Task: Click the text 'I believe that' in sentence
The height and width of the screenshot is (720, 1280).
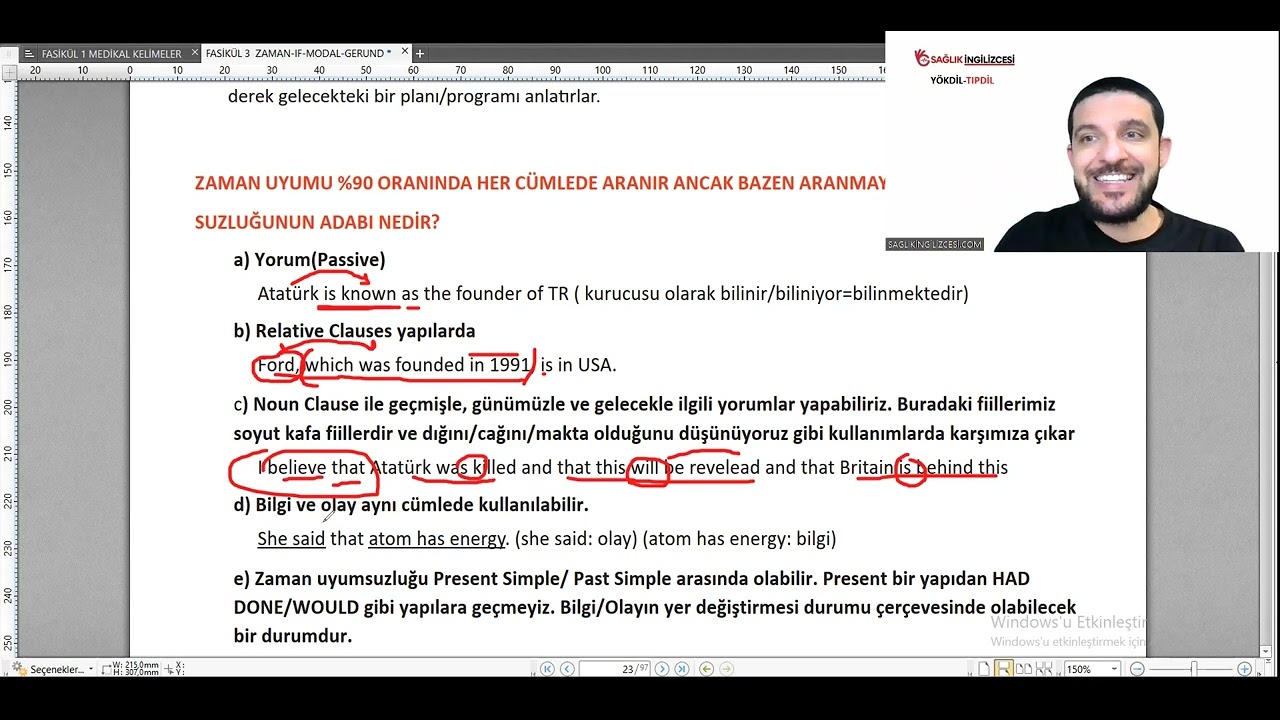Action: pyautogui.click(x=311, y=468)
